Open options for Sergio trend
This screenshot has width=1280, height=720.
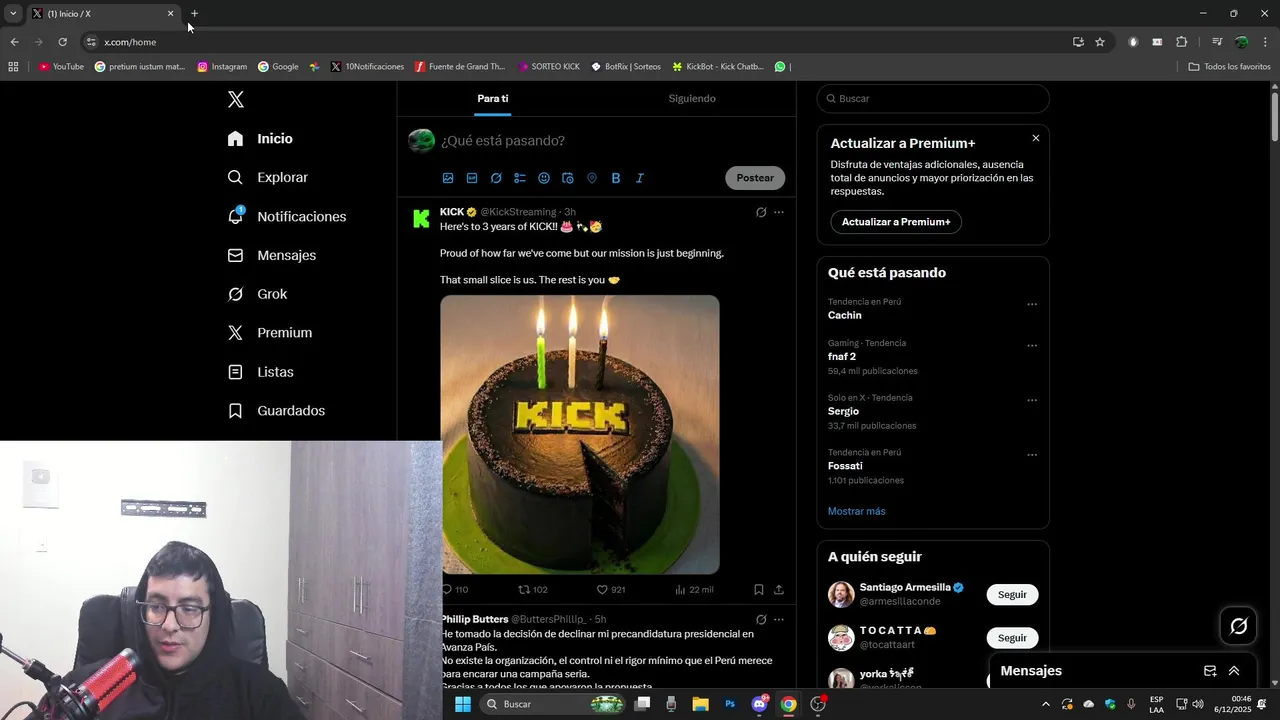(x=1032, y=400)
